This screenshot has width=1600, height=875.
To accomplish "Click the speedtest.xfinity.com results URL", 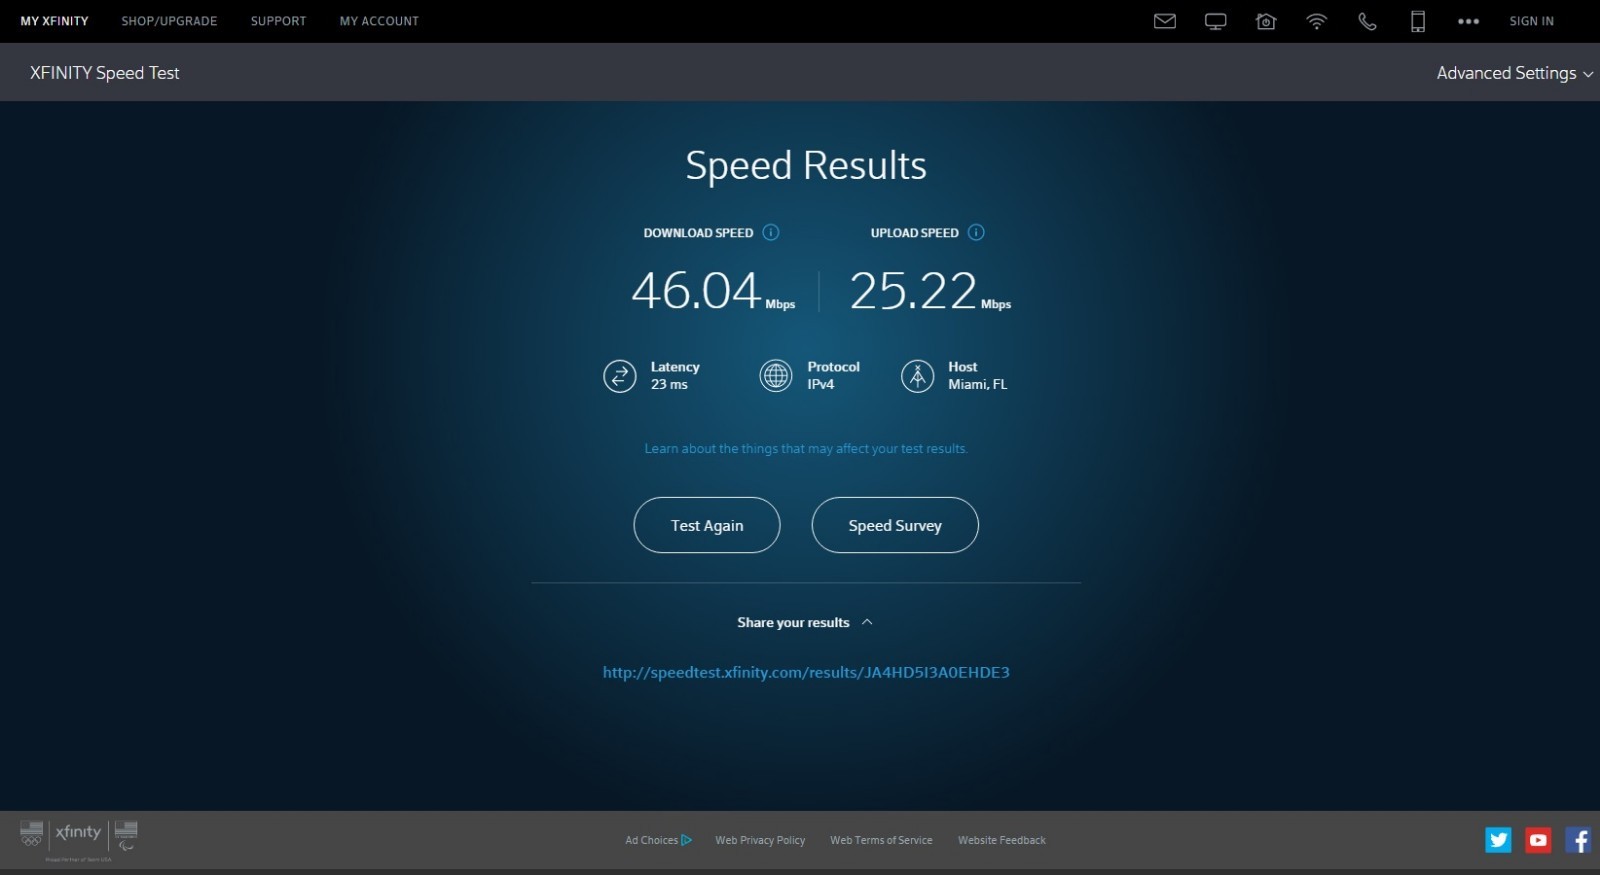I will click(806, 672).
